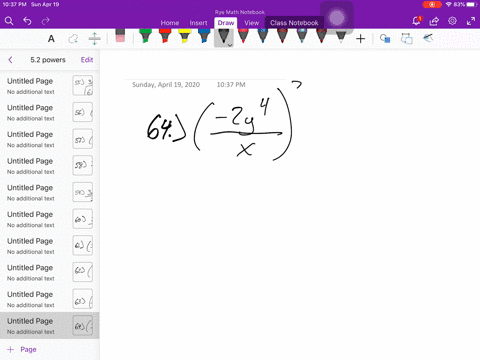Open page with thumbnail 57)
480x360 pixels.
click(49, 139)
